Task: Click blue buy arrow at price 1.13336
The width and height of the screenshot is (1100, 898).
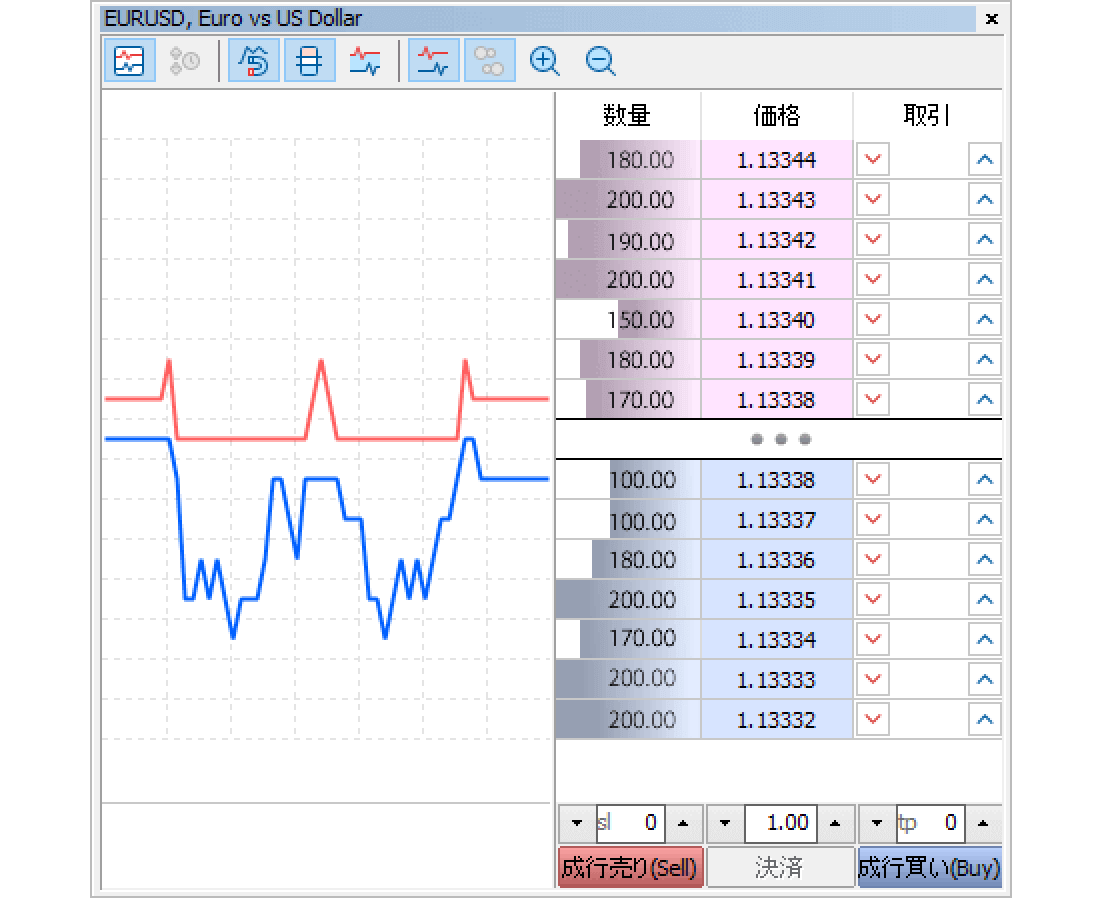Action: point(985,559)
